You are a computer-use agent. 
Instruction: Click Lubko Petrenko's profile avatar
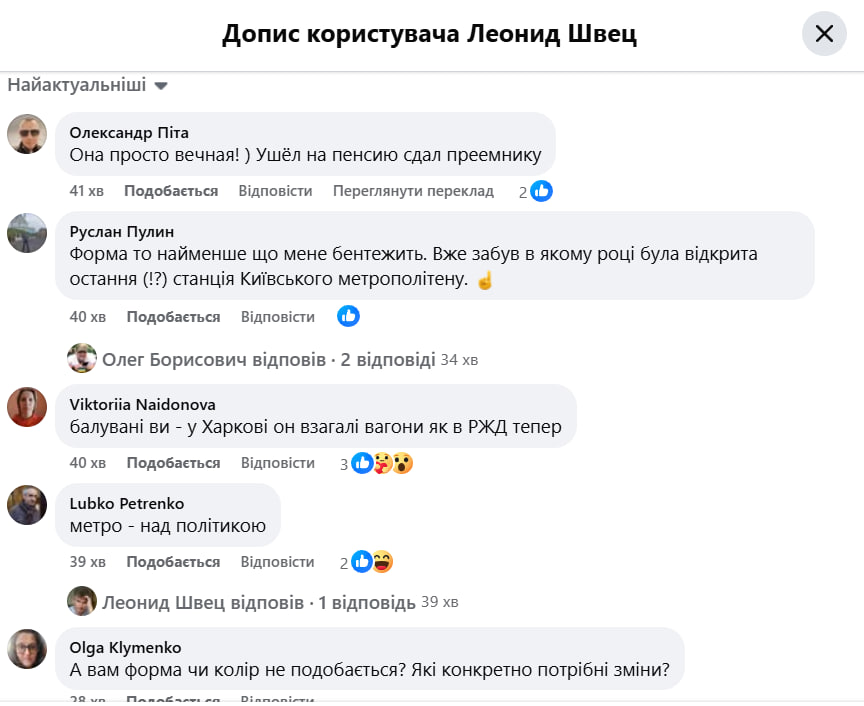(27, 505)
